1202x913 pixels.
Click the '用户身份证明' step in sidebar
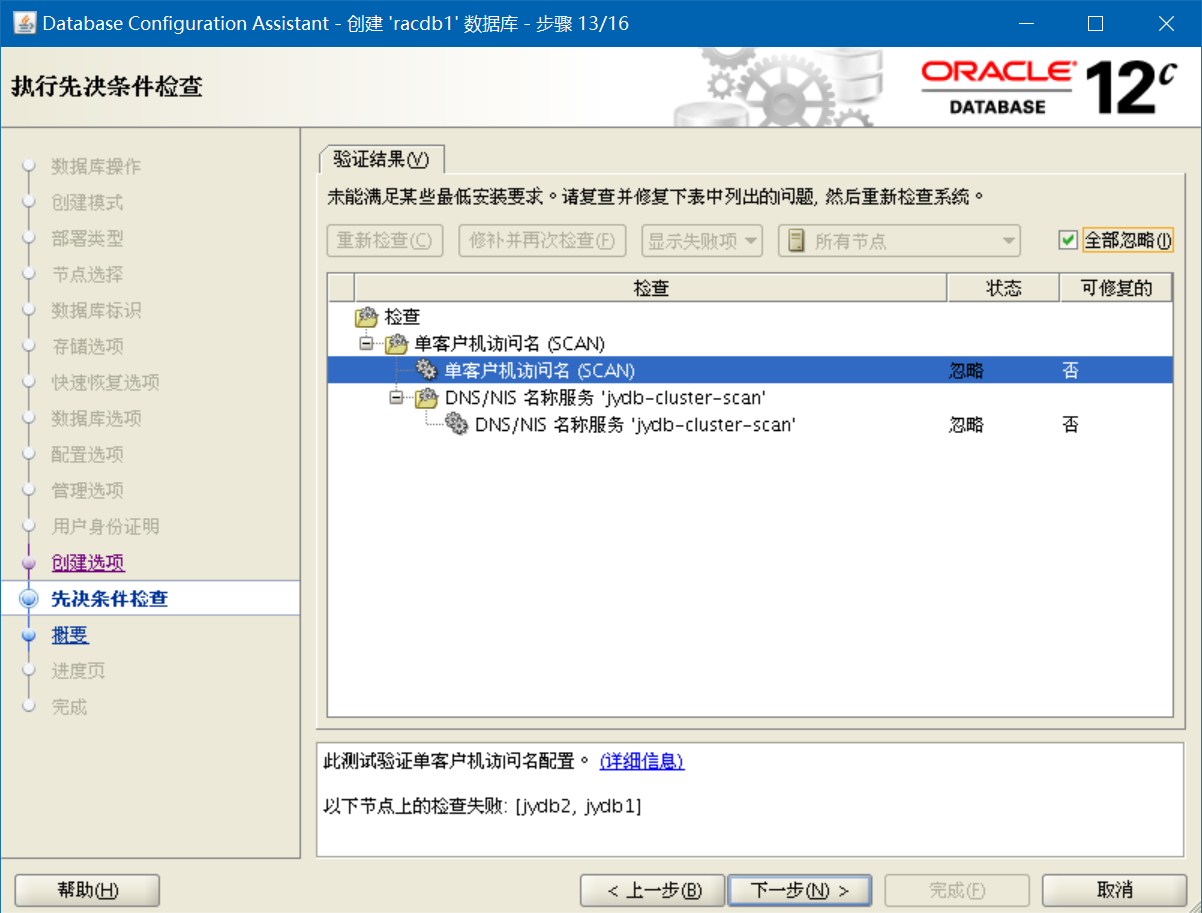click(x=105, y=527)
